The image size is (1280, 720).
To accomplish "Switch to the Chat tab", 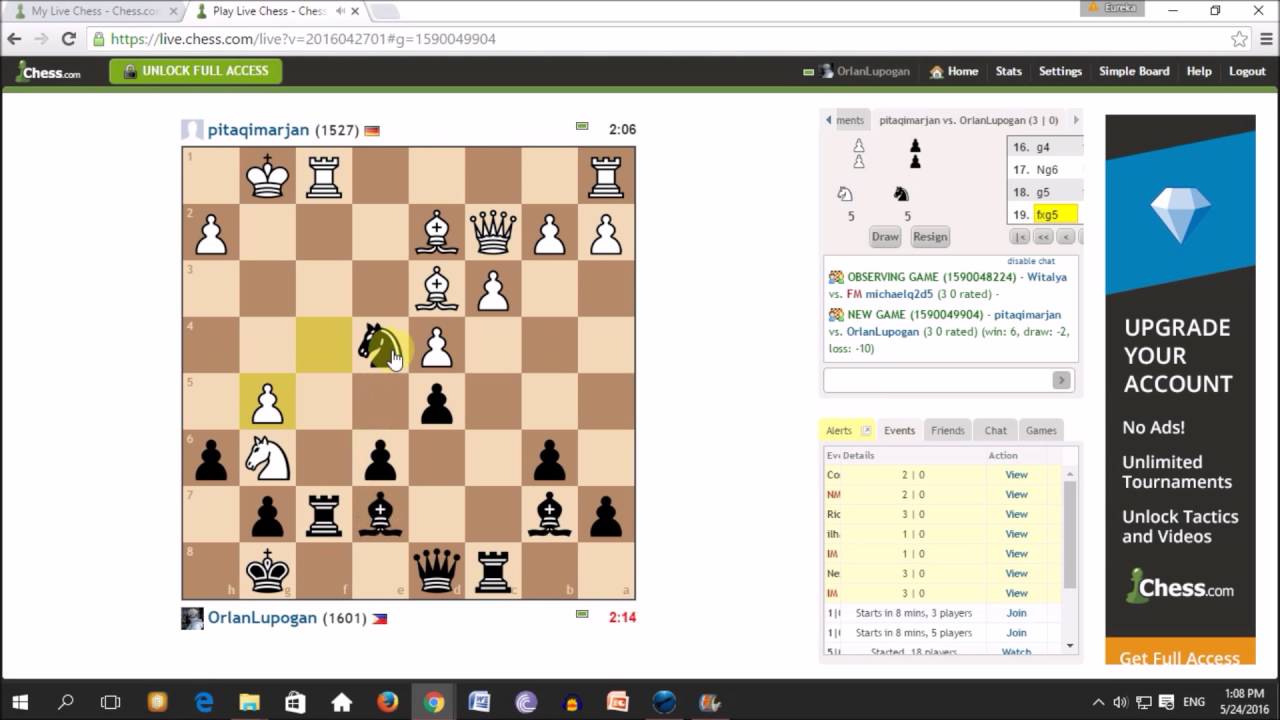I will 995,431.
